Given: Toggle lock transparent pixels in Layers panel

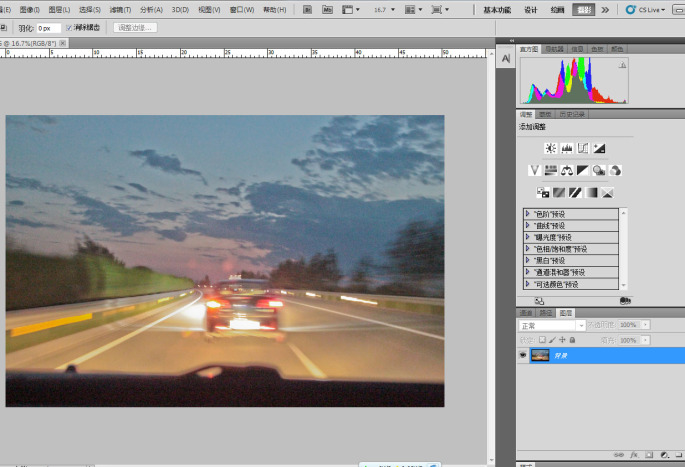Looking at the screenshot, I should pos(541,340).
